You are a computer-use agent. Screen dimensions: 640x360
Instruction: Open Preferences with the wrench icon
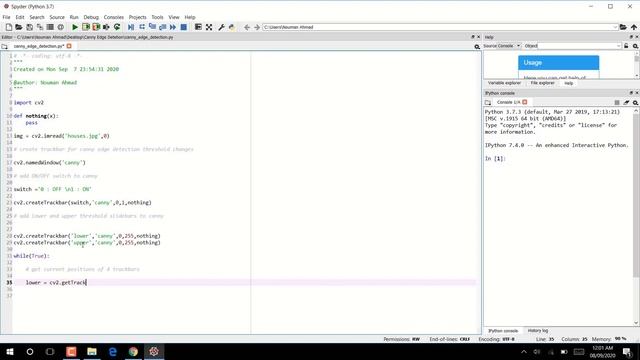(221, 27)
